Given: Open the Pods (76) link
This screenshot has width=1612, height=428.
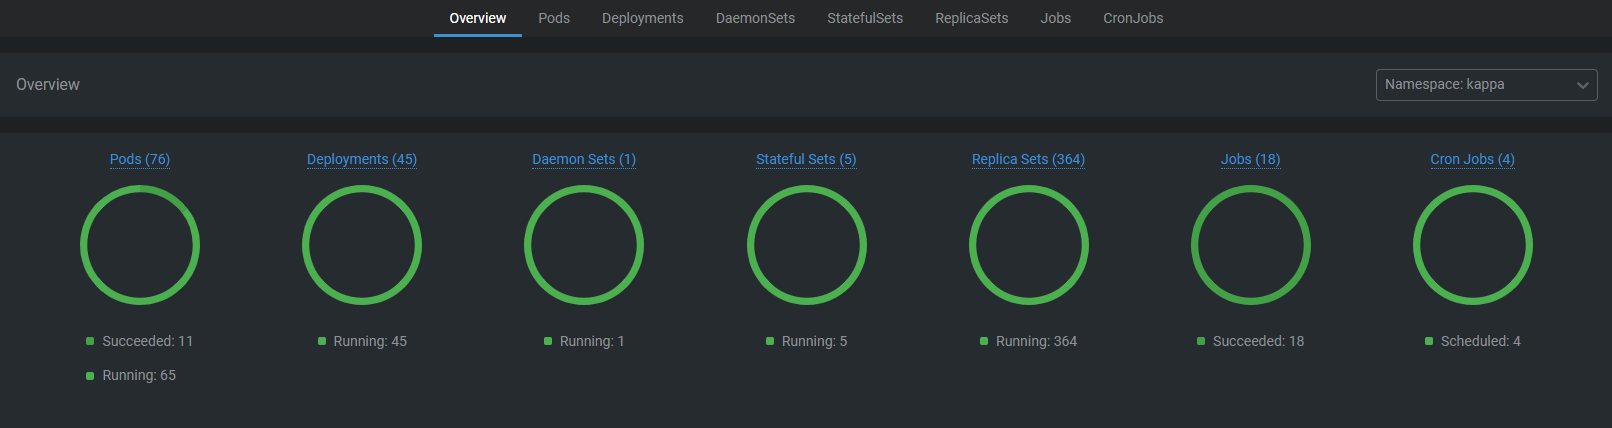Looking at the screenshot, I should click(140, 159).
